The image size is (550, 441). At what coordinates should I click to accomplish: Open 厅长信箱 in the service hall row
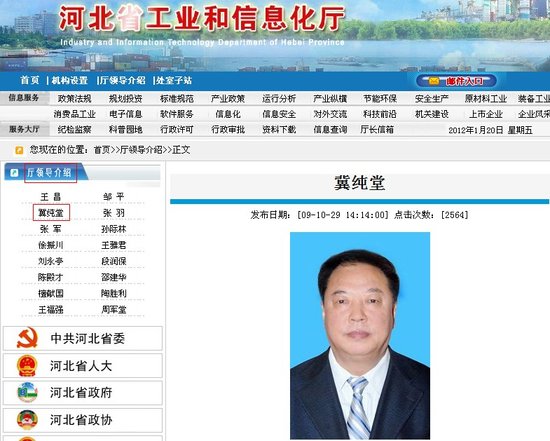coord(377,129)
